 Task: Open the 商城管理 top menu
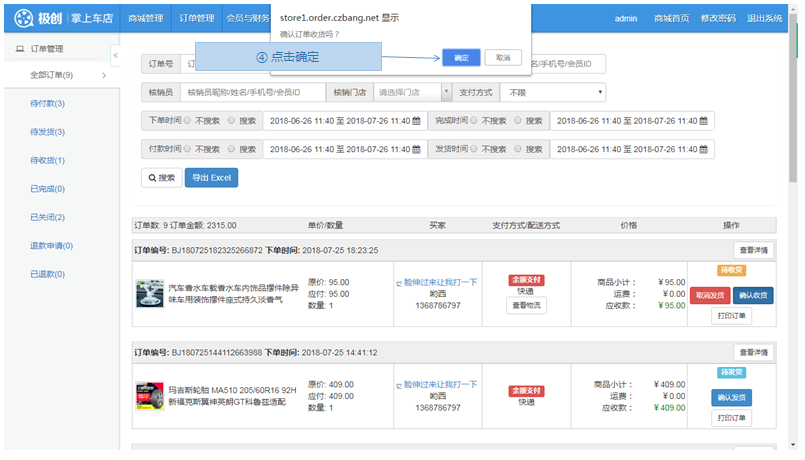[x=146, y=18]
